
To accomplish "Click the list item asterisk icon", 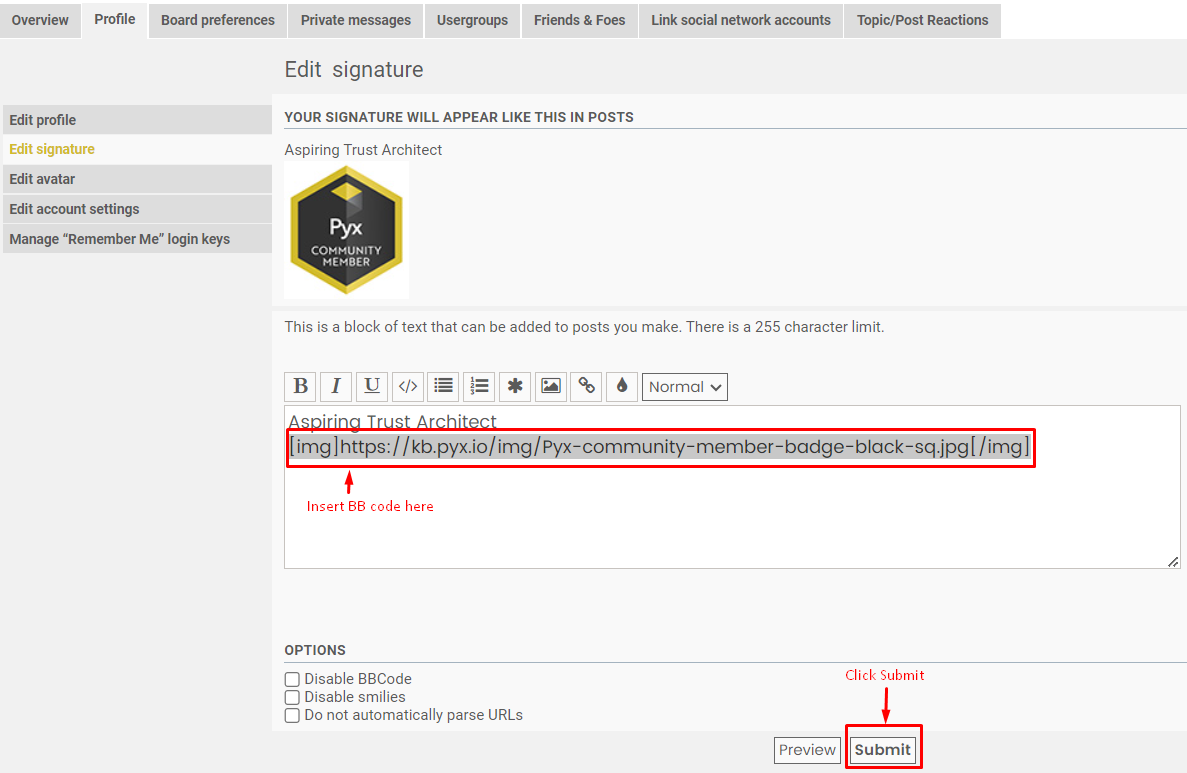I will (x=515, y=387).
